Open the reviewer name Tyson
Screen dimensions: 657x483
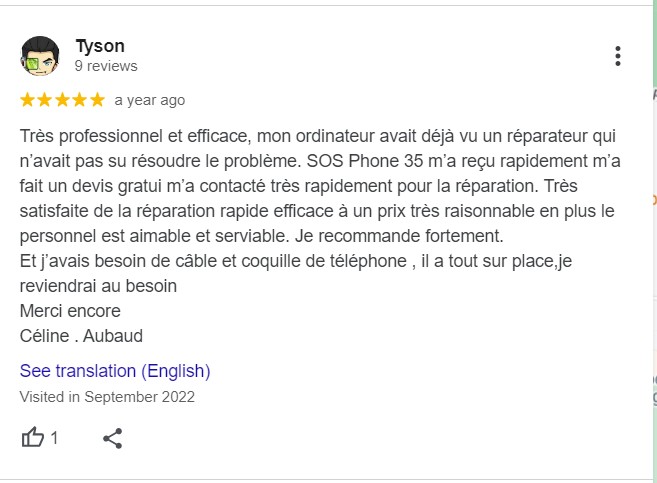[100, 46]
